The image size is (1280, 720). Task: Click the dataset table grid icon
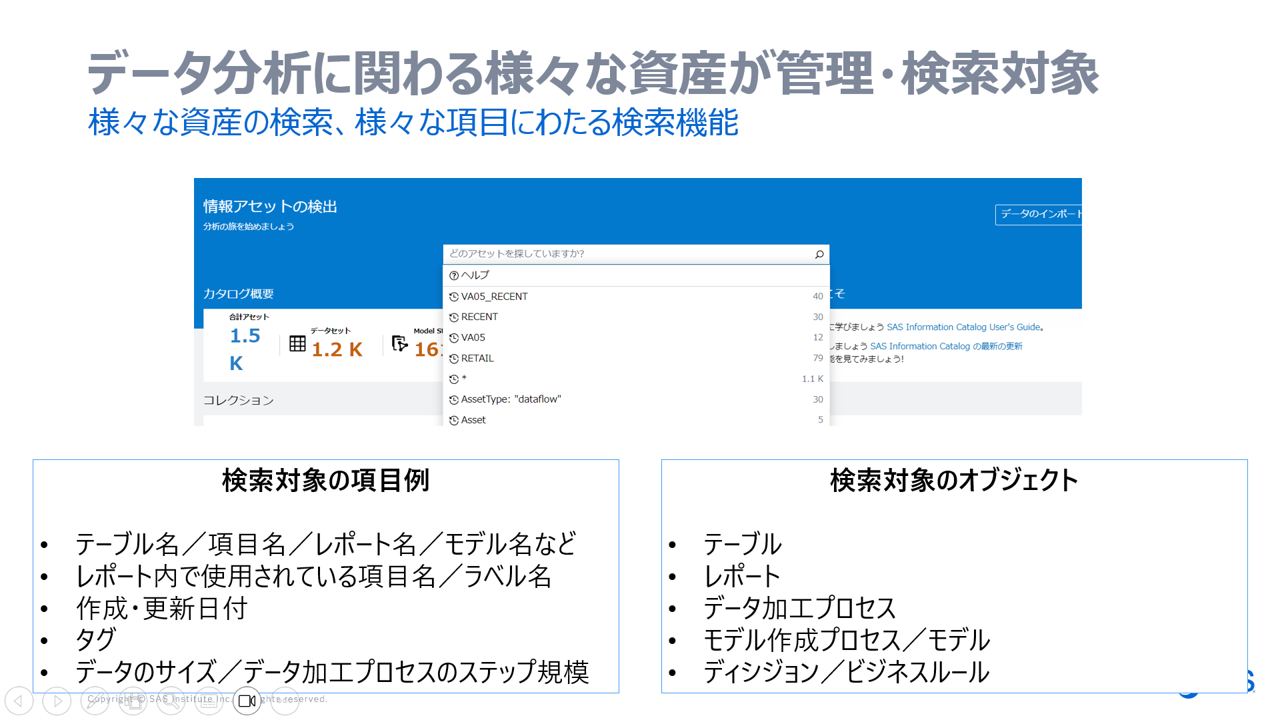point(297,344)
